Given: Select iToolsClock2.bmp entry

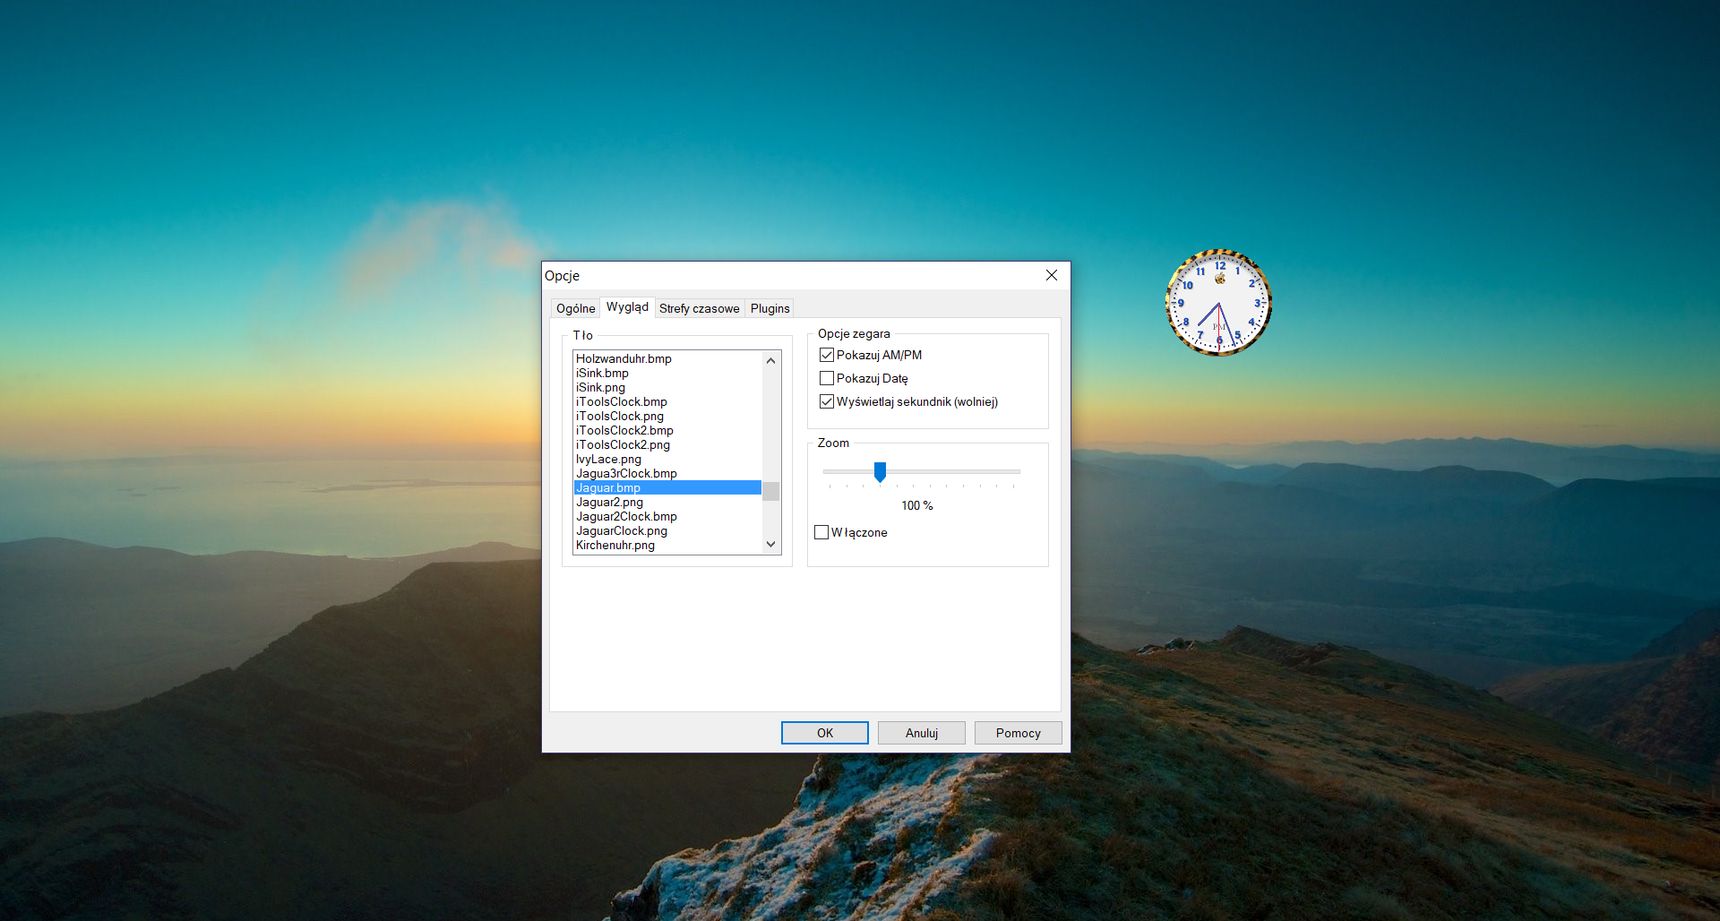Looking at the screenshot, I should tap(667, 431).
